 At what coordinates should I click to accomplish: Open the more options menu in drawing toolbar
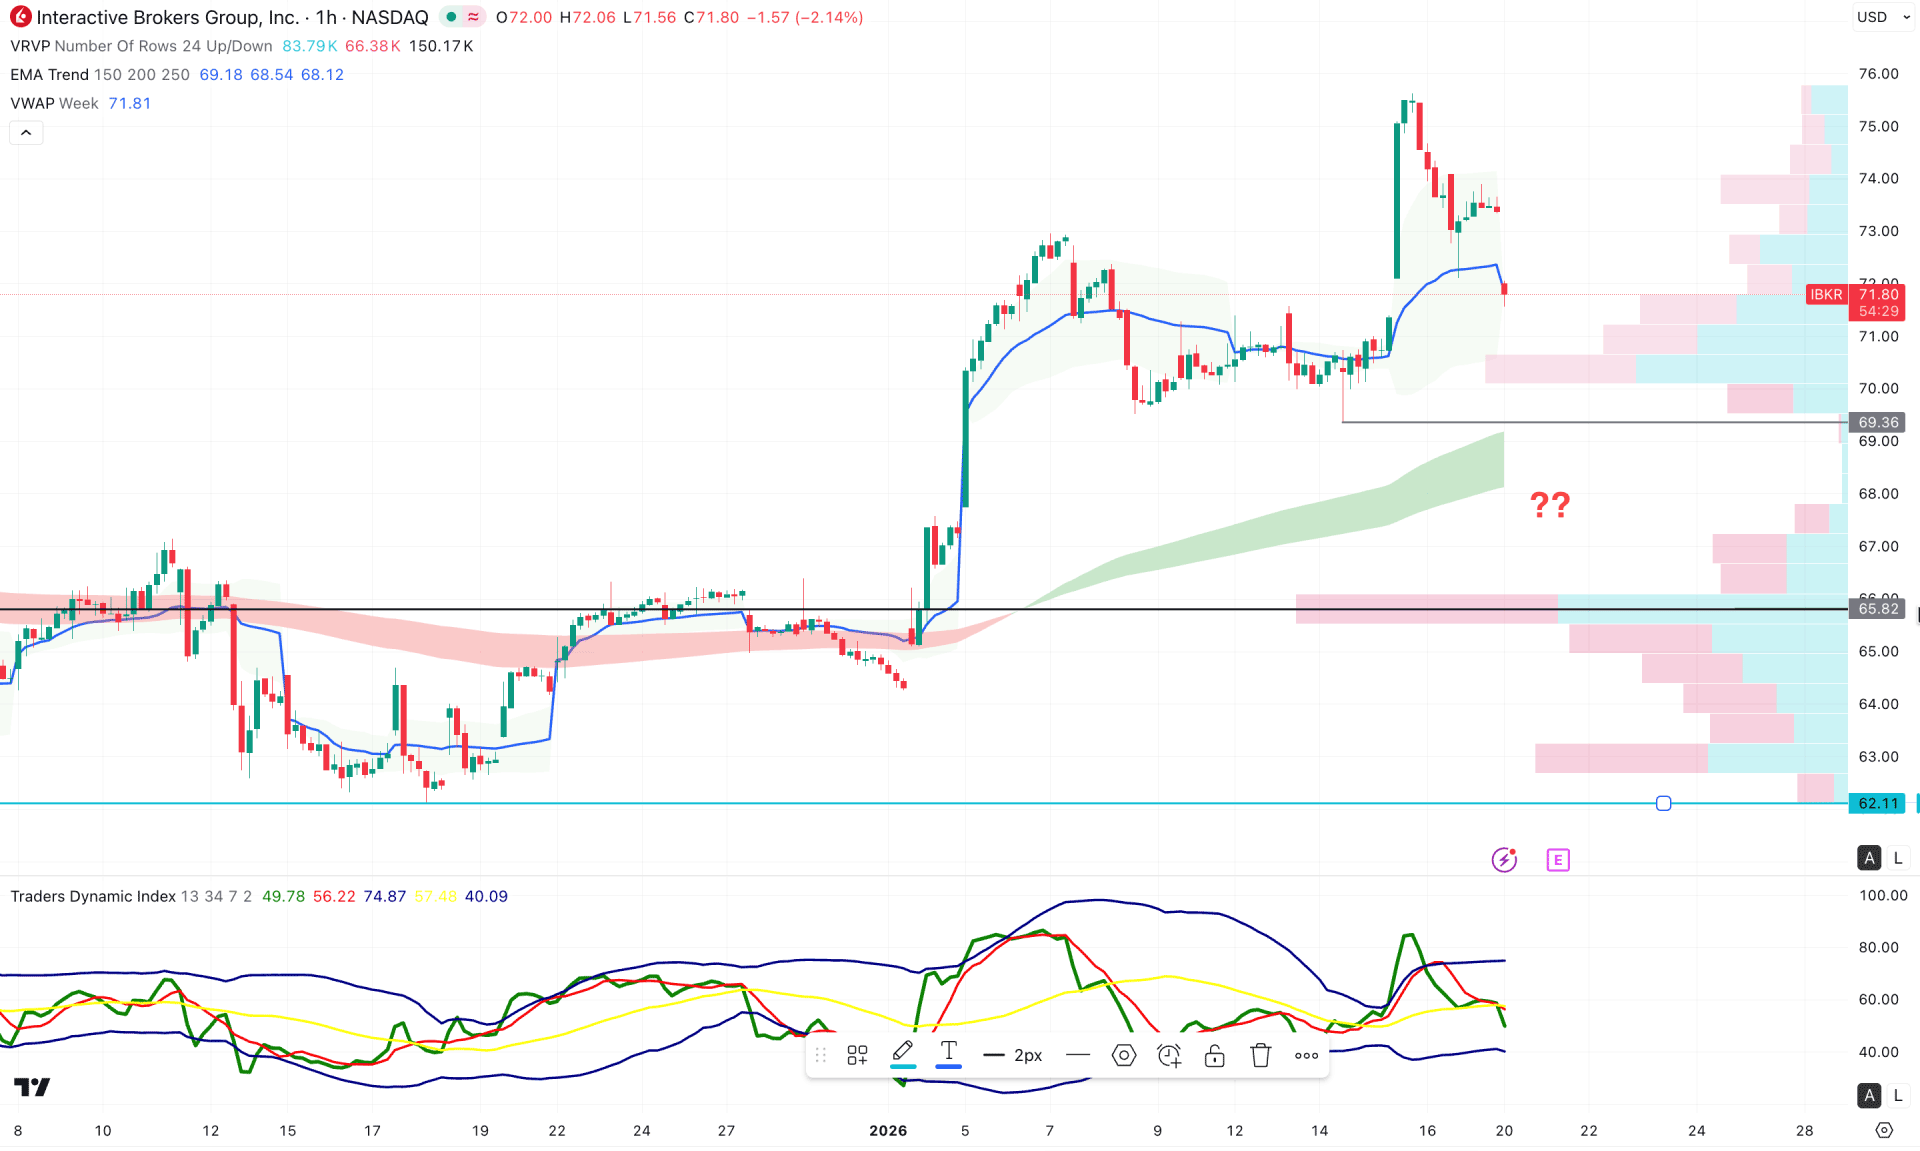tap(1305, 1054)
